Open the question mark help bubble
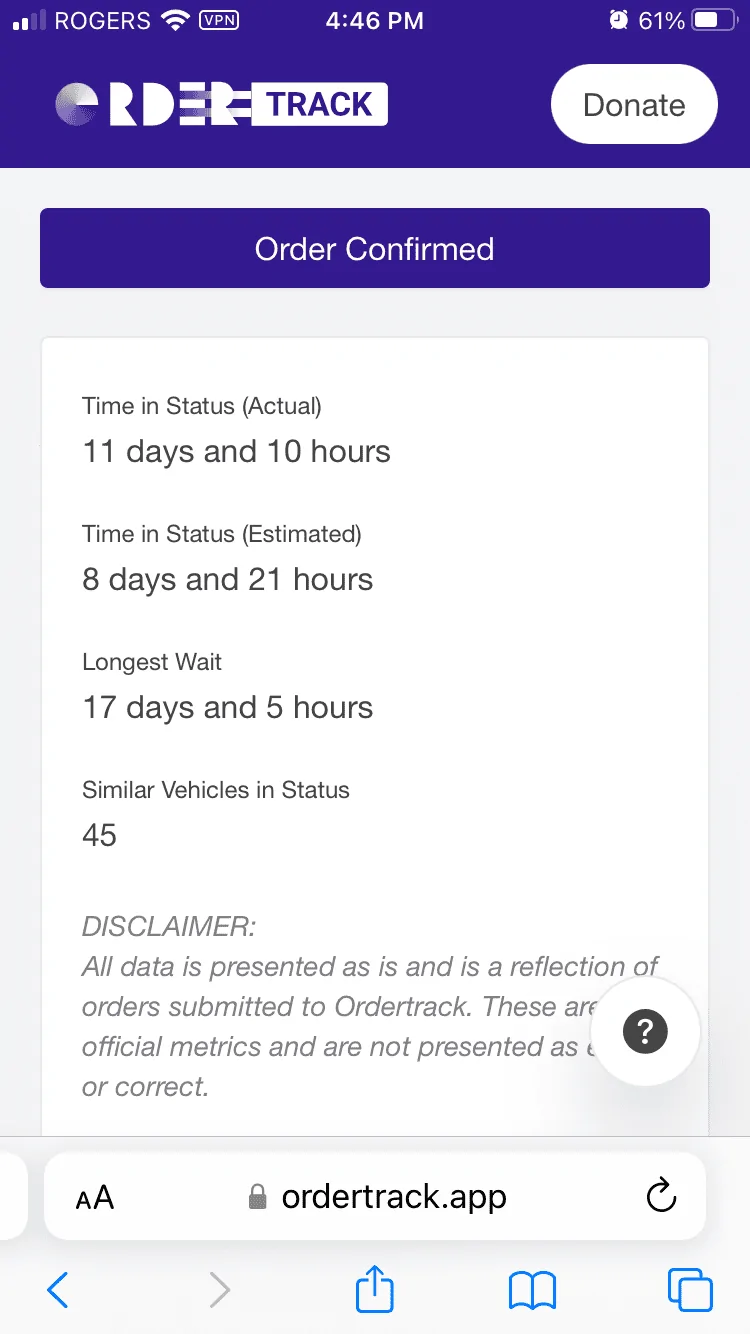 [645, 1031]
